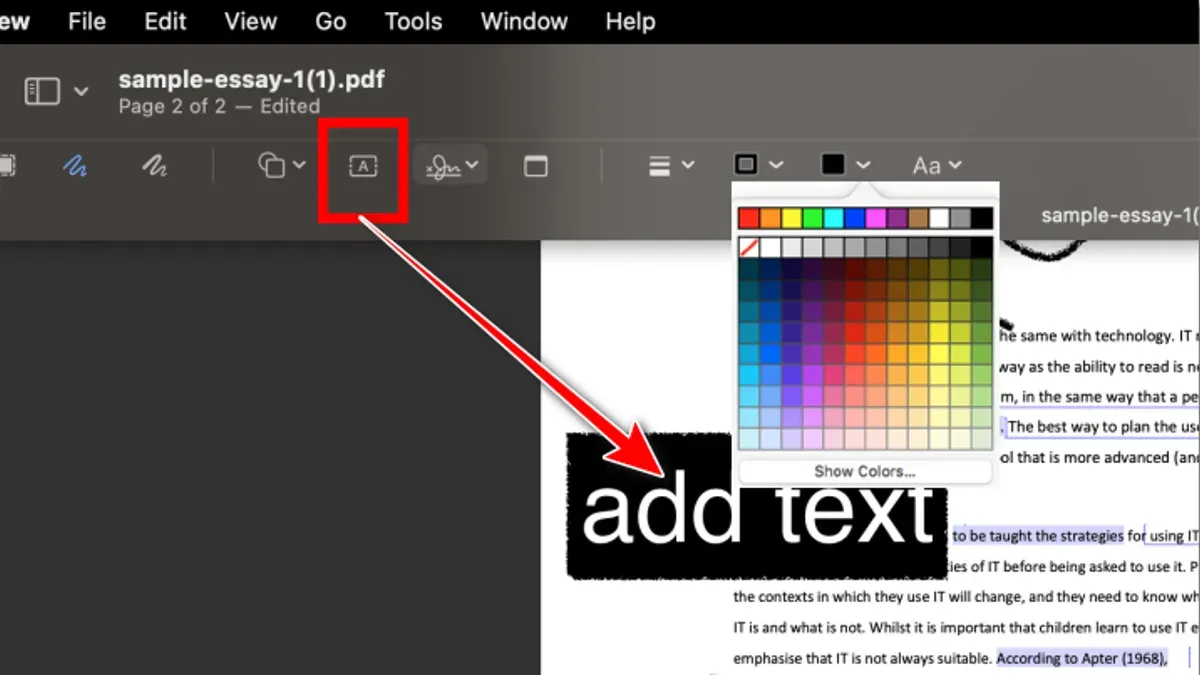Pick the blue preset color swatch
Viewport: 1200px width, 675px height.
854,218
